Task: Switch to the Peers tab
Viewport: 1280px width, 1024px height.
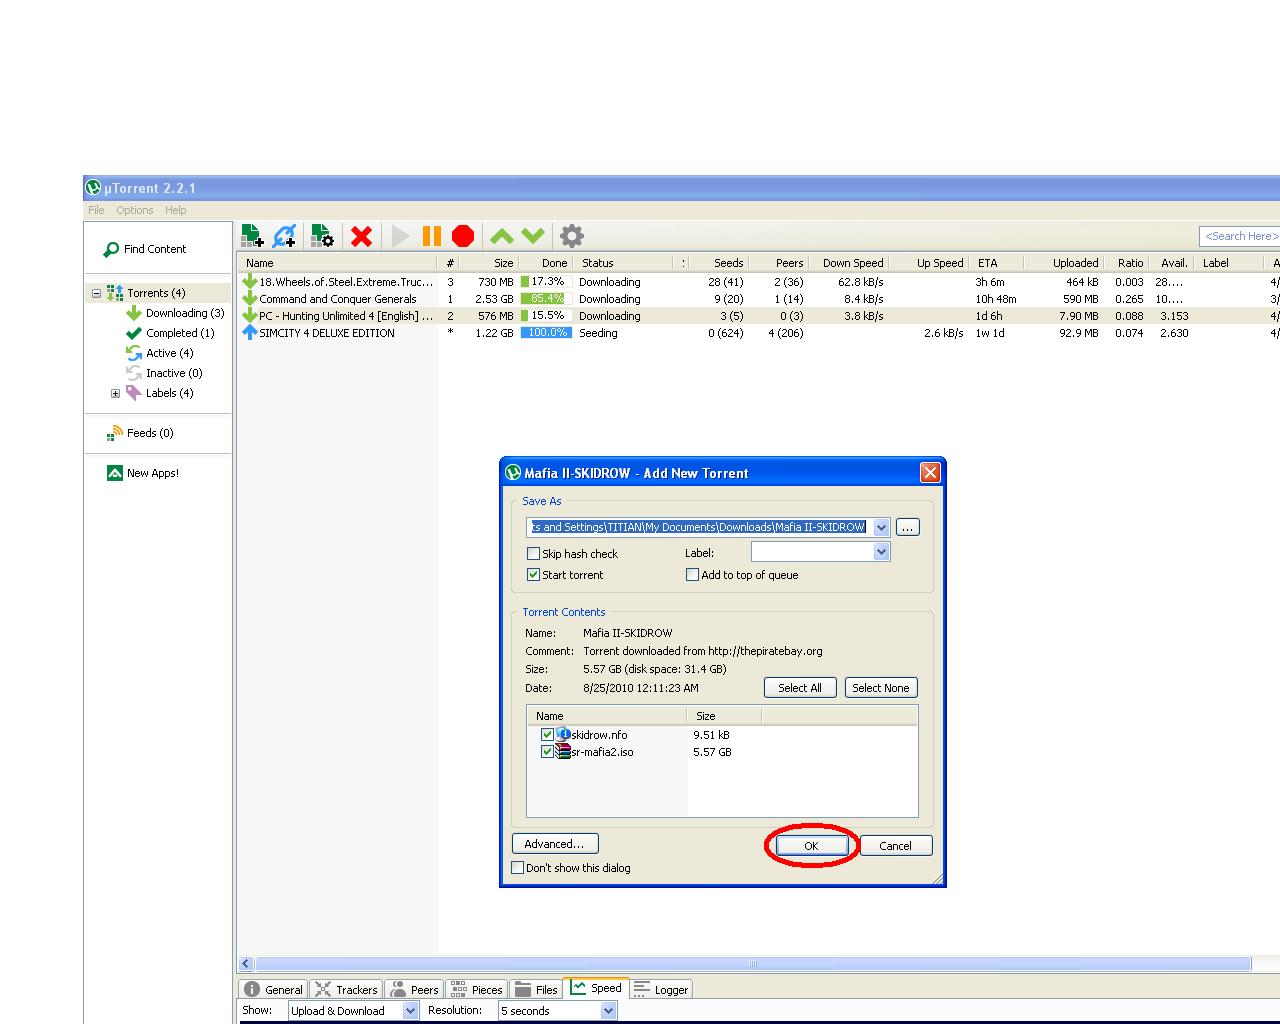Action: pos(414,989)
